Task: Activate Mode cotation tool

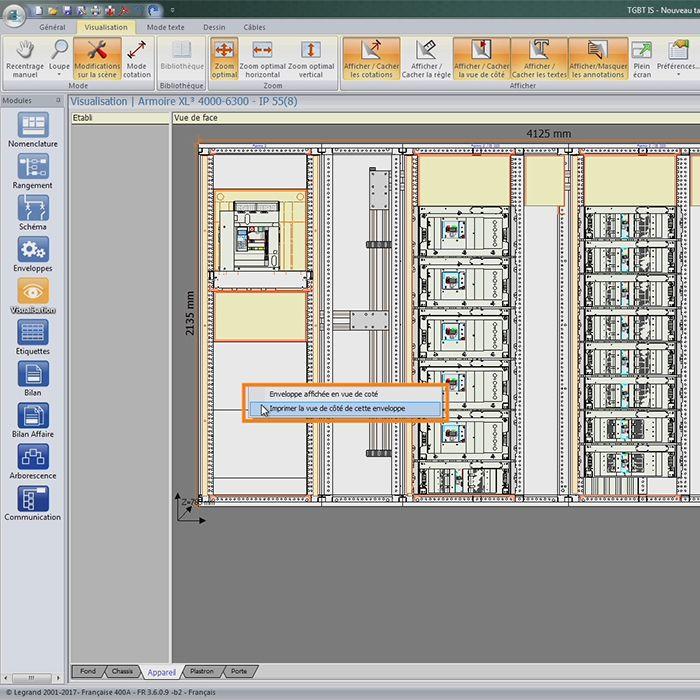Action: click(137, 58)
